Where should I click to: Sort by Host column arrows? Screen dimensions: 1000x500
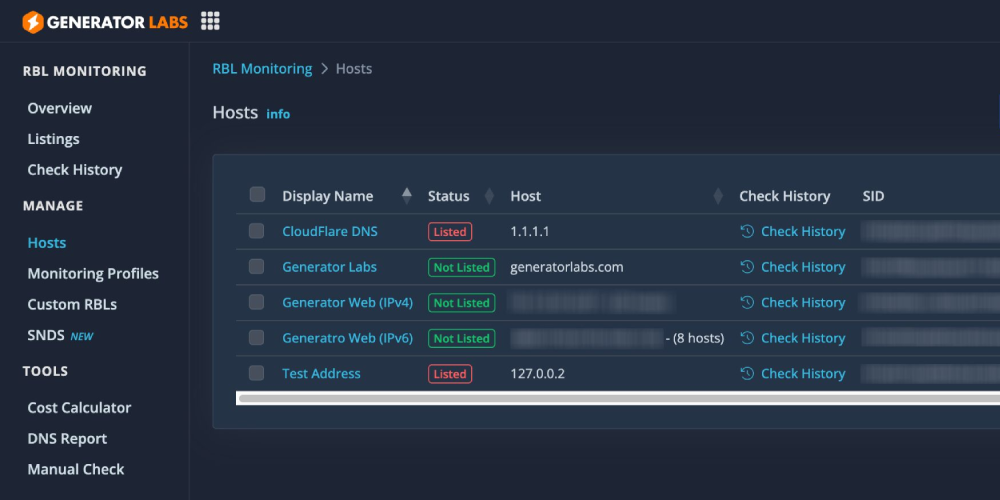click(718, 196)
